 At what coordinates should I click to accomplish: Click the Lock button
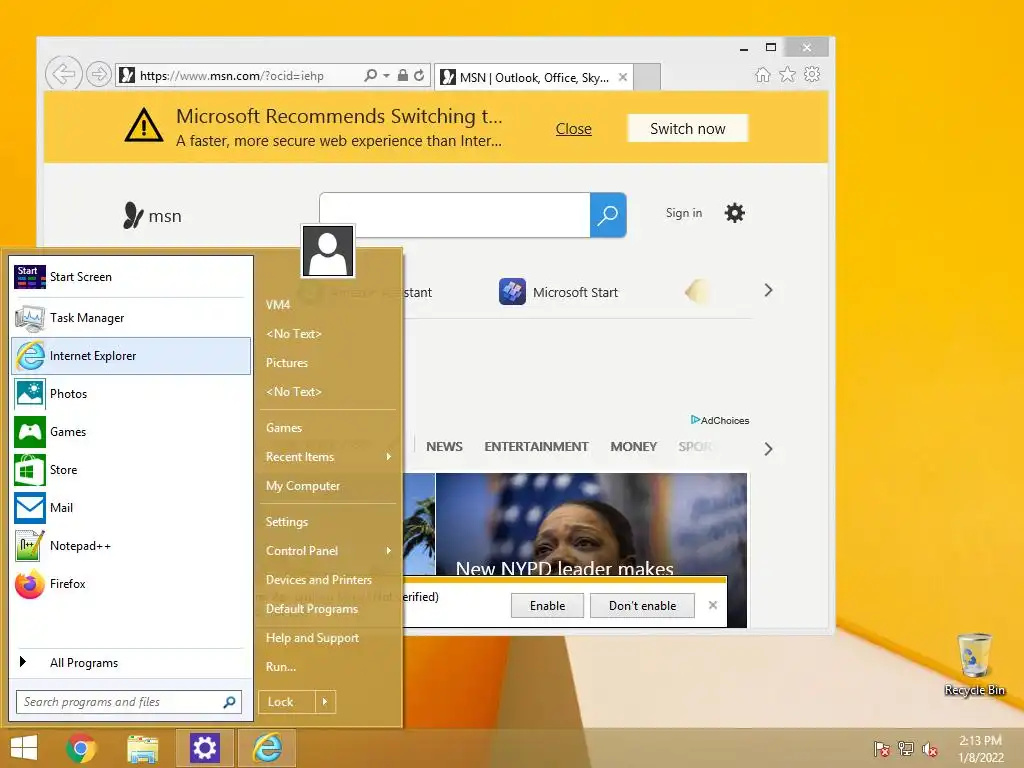click(287, 702)
